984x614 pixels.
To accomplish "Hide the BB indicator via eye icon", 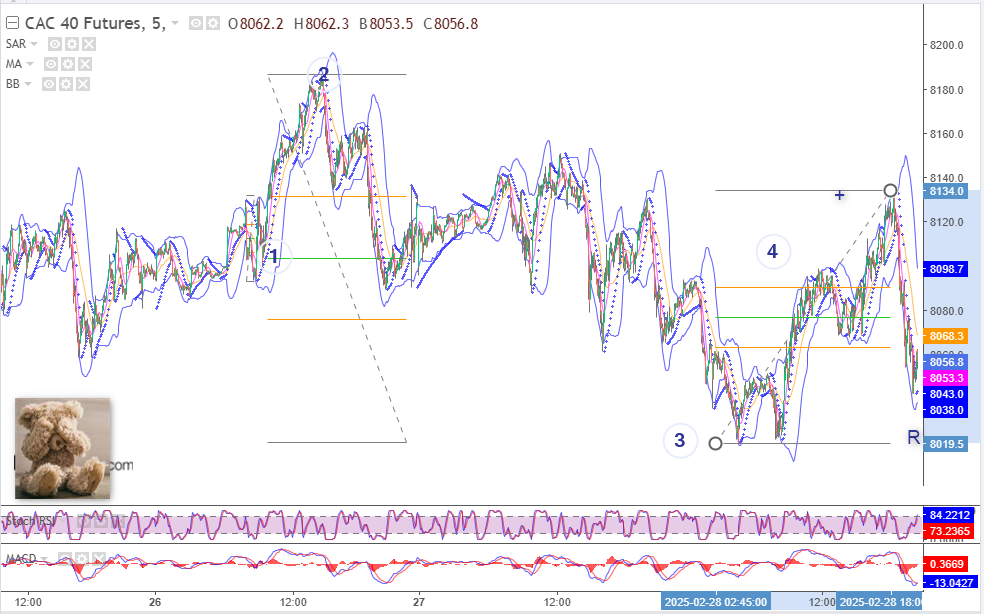I will pyautogui.click(x=49, y=84).
